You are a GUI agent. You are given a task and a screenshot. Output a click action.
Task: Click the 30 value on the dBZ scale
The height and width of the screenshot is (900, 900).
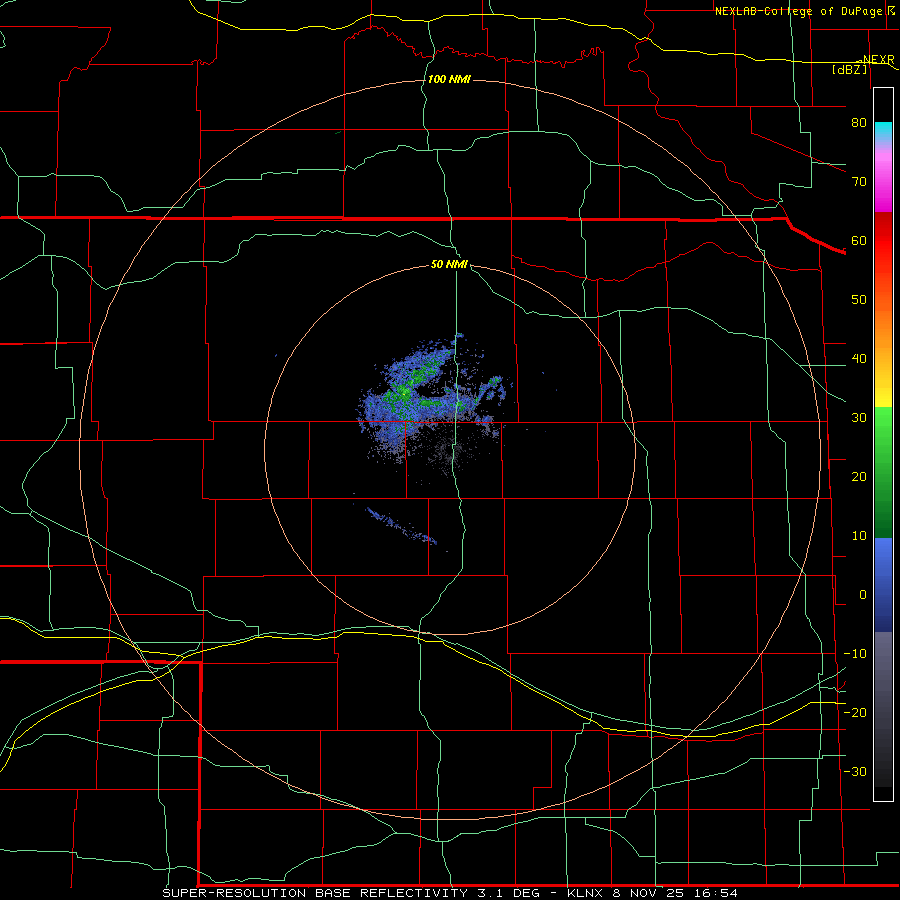[859, 418]
